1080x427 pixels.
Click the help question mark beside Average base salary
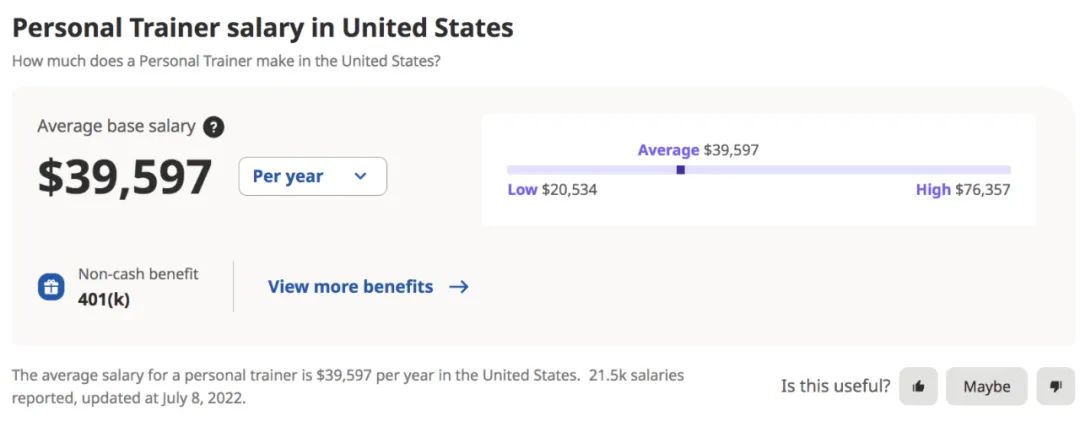[214, 127]
